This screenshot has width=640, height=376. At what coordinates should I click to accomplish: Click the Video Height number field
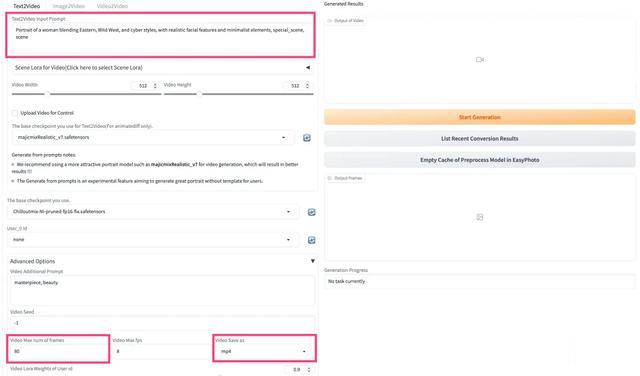tap(296, 86)
